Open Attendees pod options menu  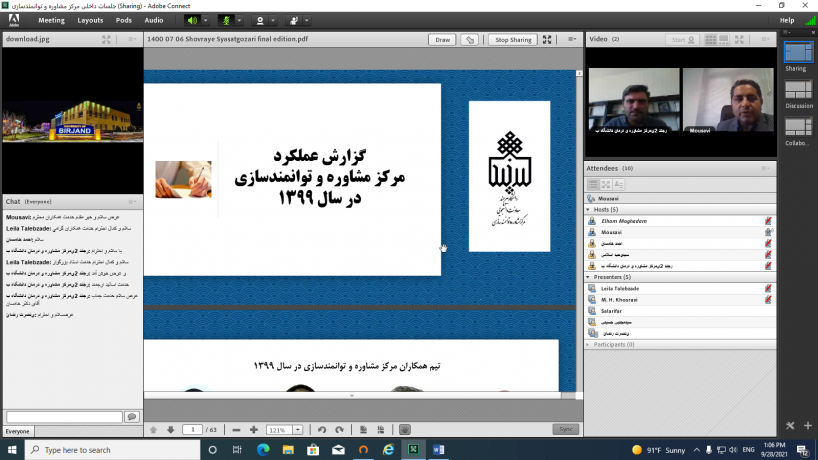coord(765,168)
